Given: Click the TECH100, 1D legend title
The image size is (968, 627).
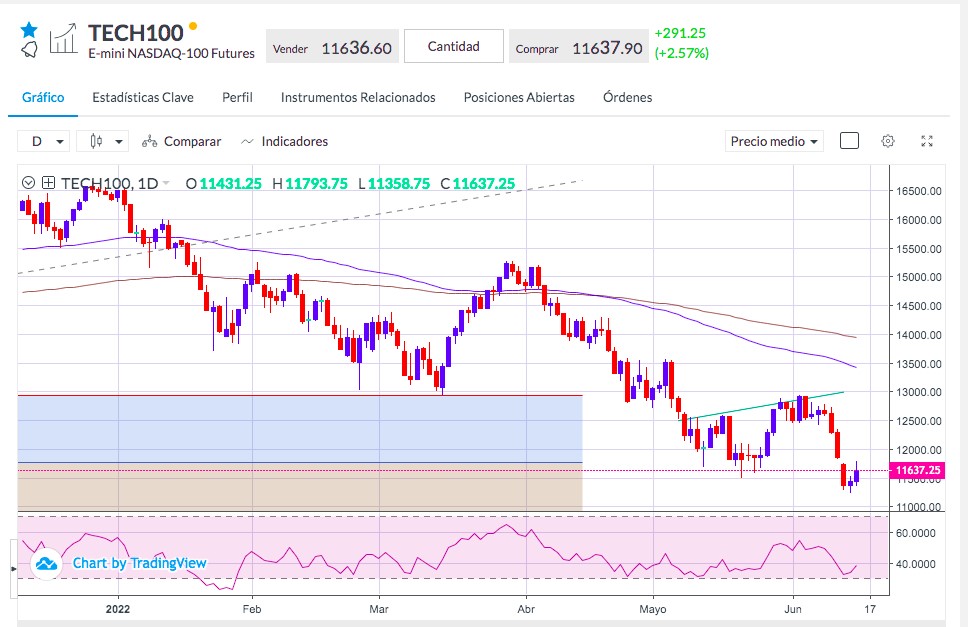Looking at the screenshot, I should (x=109, y=183).
